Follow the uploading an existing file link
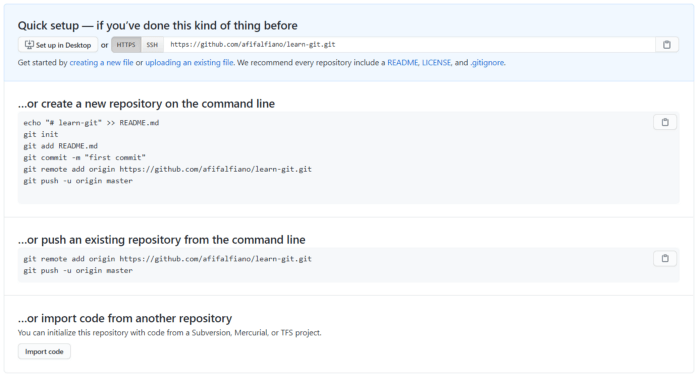Image resolution: width=700 pixels, height=383 pixels. [x=189, y=62]
